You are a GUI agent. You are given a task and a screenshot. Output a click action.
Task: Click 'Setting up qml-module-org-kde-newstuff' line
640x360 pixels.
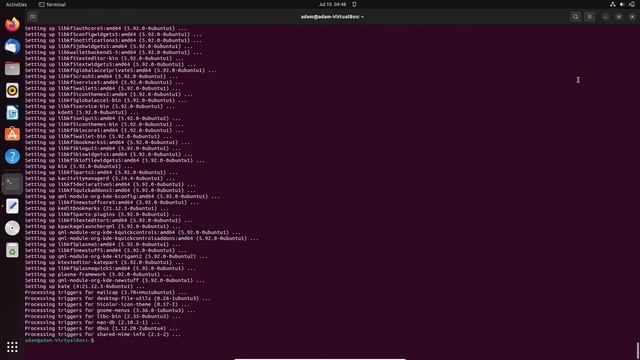[x=115, y=280]
